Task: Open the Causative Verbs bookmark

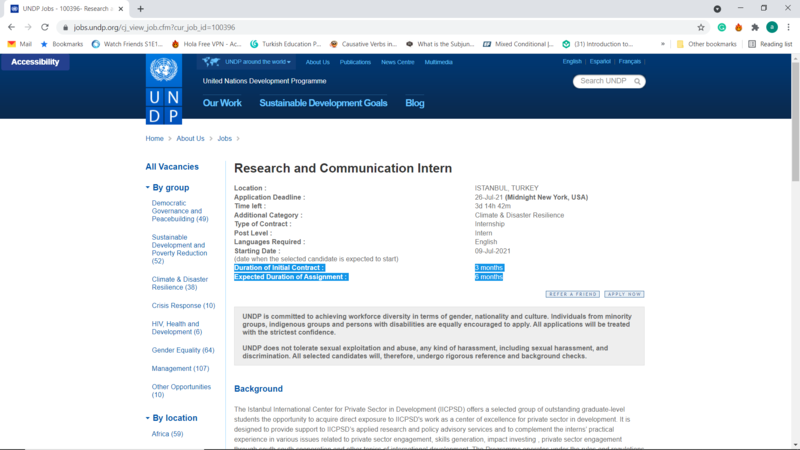Action: (363, 44)
